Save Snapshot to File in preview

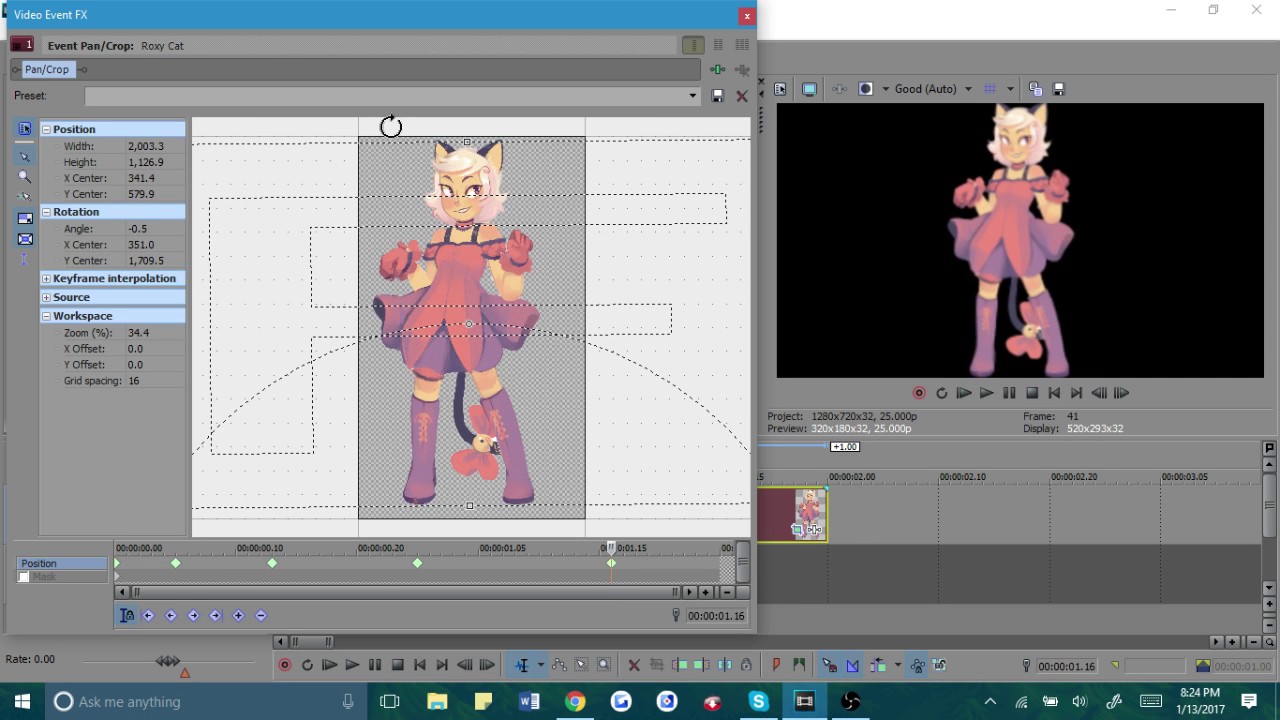[1059, 89]
